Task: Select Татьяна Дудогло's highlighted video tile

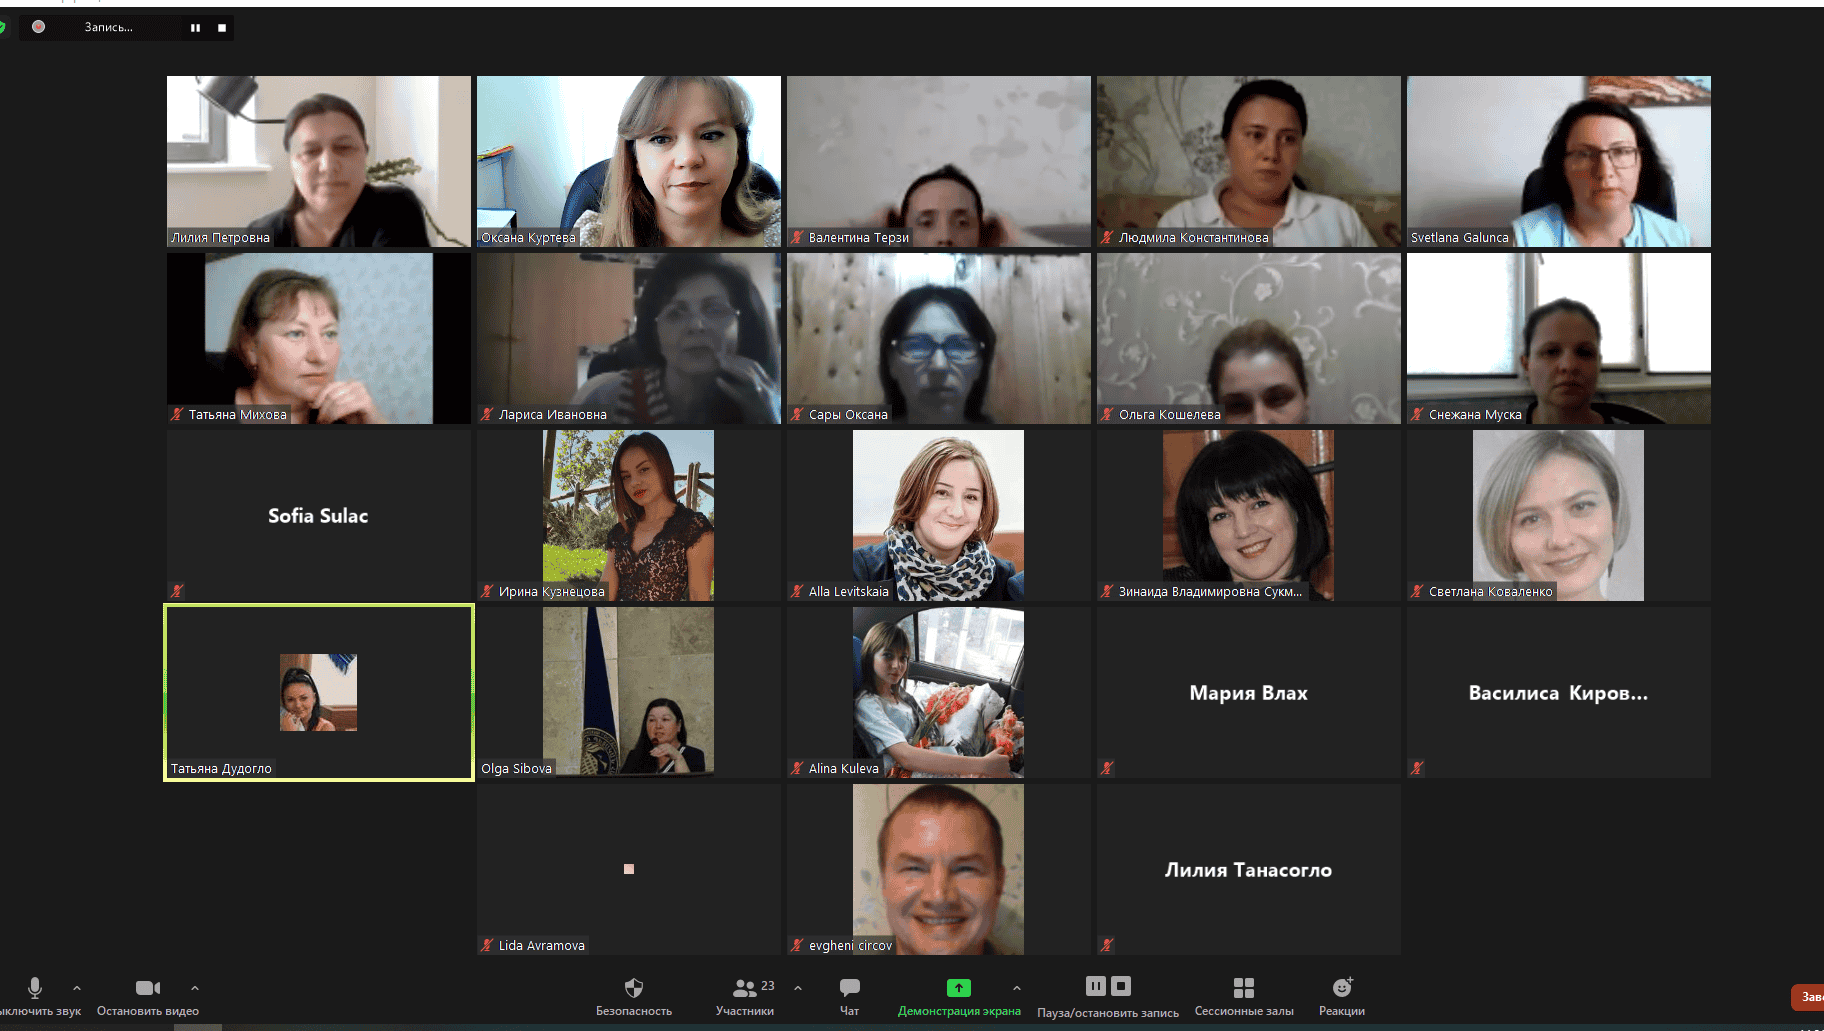Action: (x=318, y=692)
